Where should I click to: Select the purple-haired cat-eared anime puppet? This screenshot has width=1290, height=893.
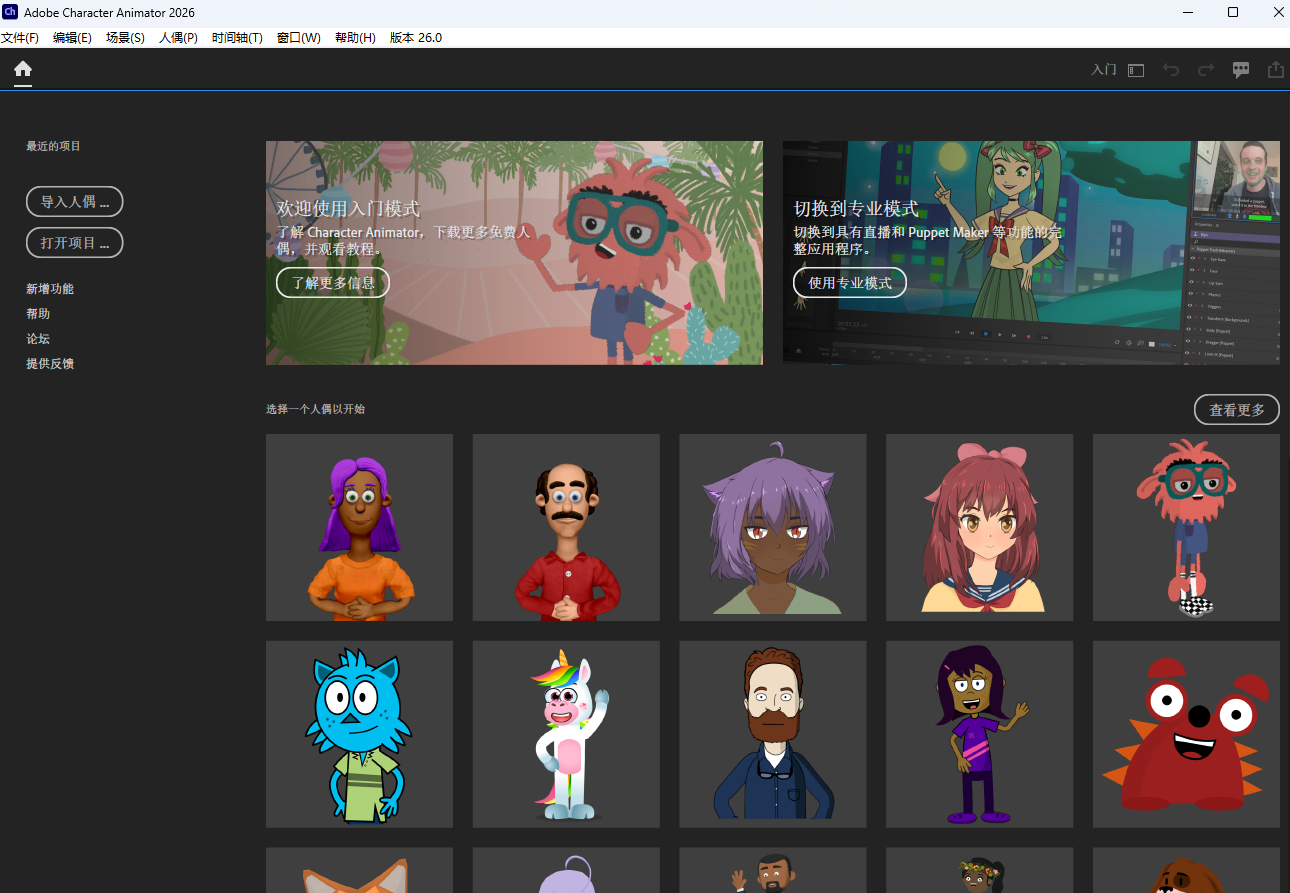(x=773, y=527)
